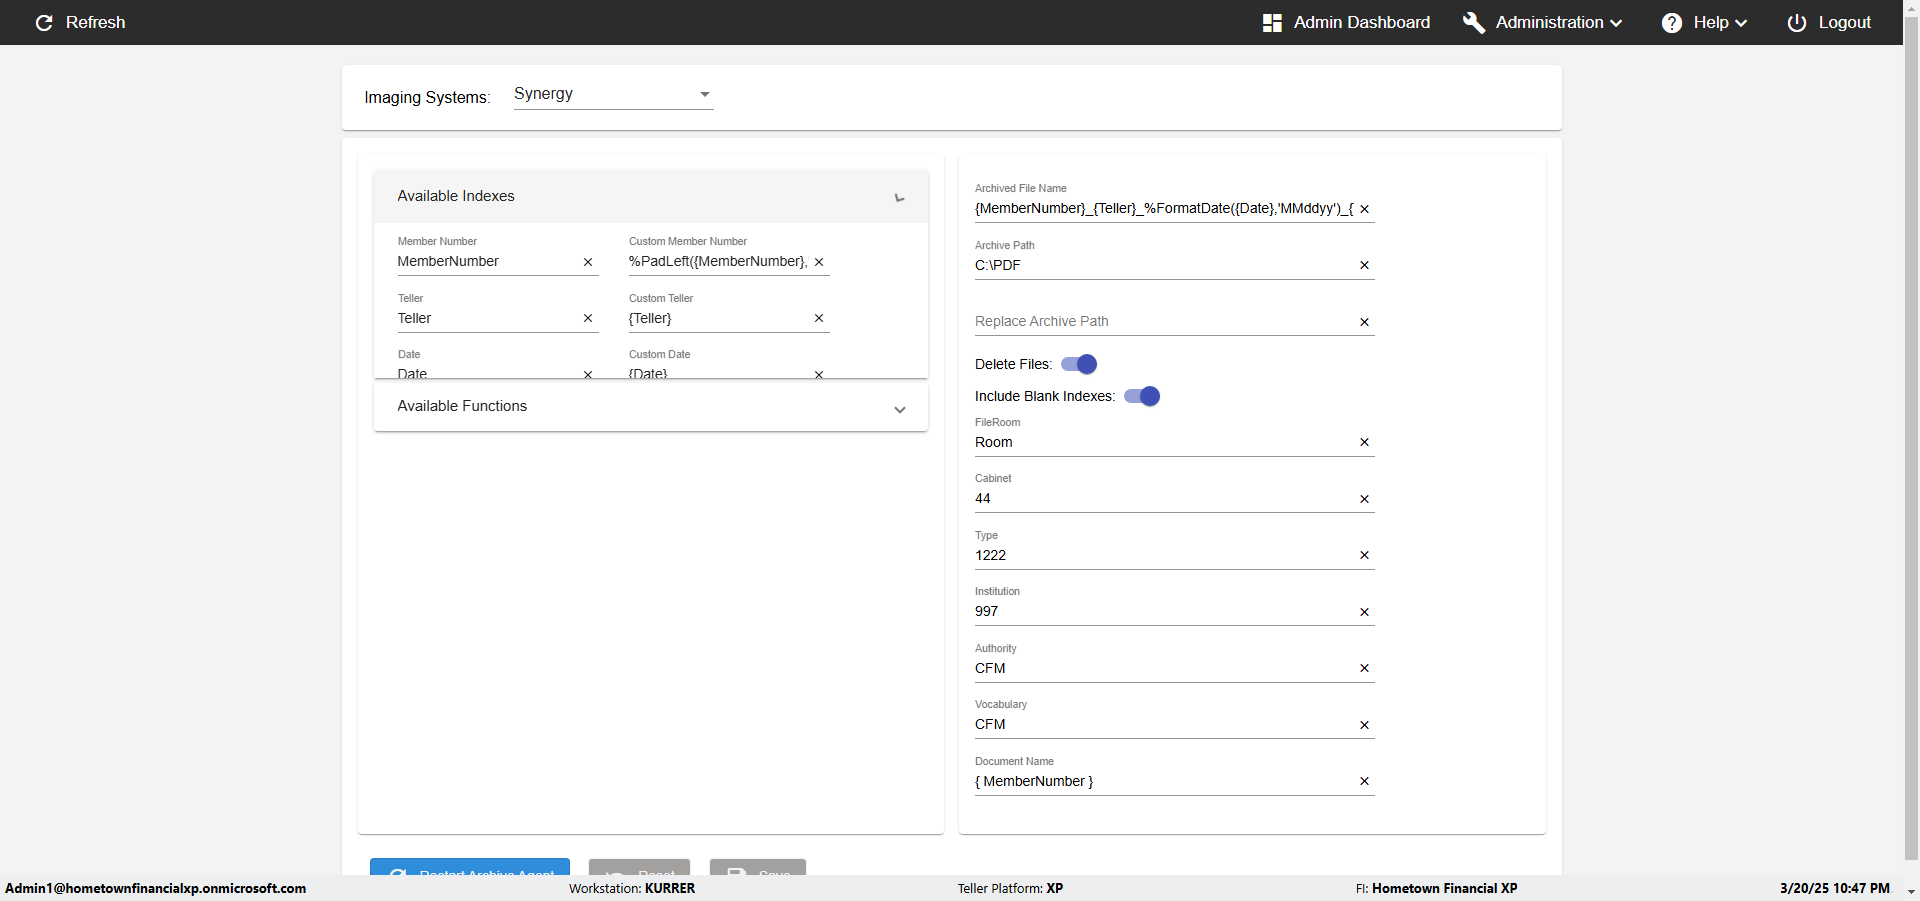Click the Logout power icon

[1797, 23]
